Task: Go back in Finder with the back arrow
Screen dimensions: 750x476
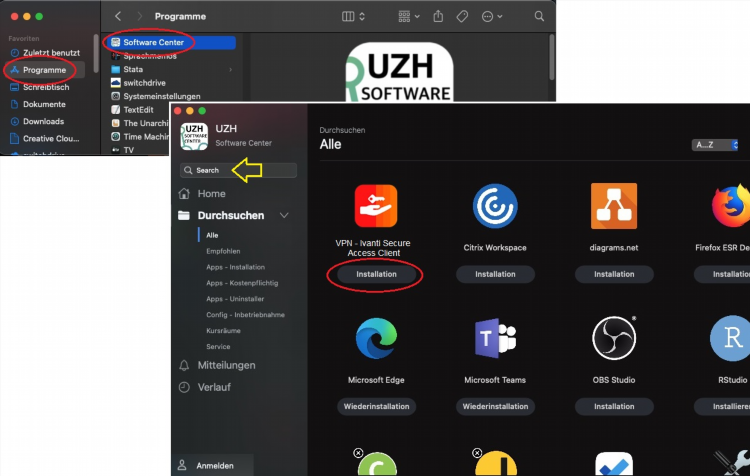Action: point(118,16)
